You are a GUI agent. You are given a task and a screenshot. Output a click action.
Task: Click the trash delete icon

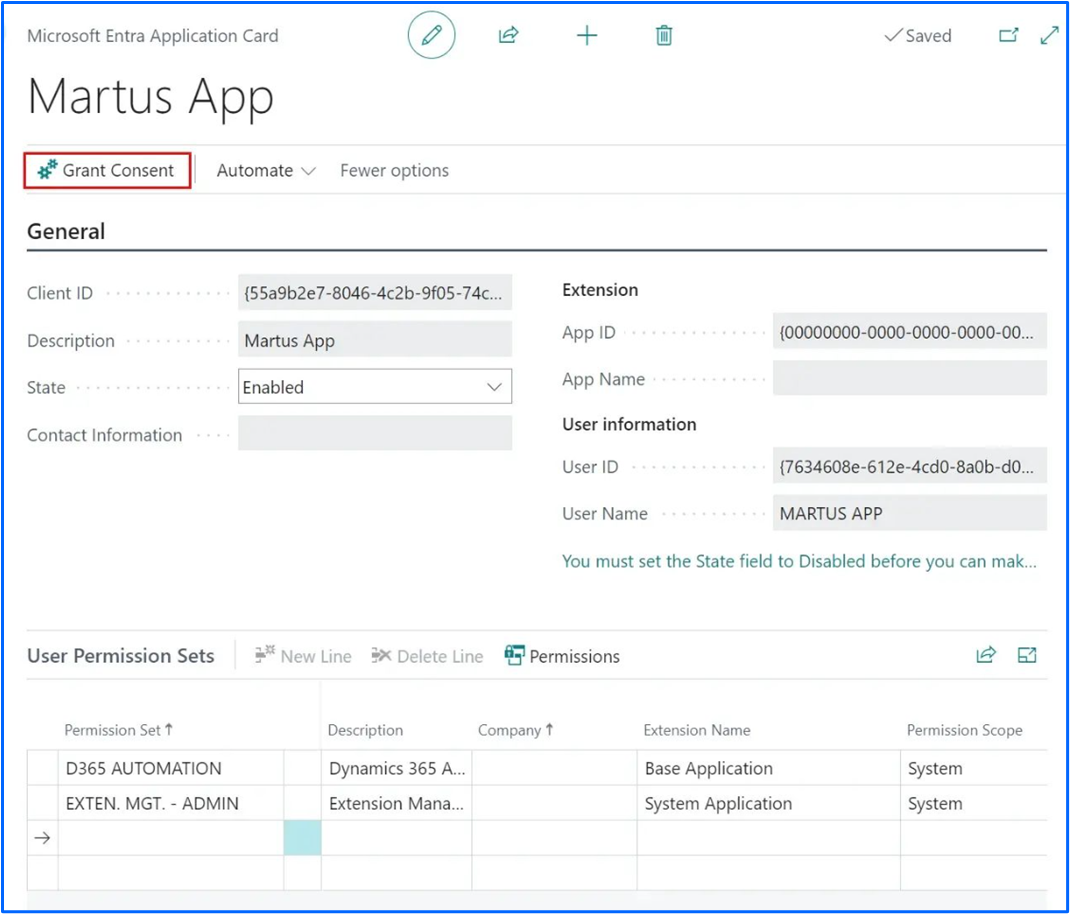click(x=664, y=35)
